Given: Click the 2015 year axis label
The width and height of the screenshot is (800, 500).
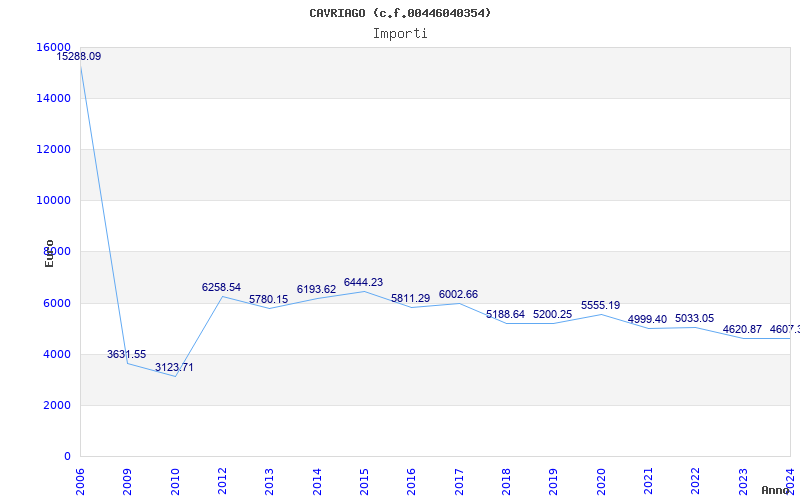Looking at the screenshot, I should pyautogui.click(x=364, y=482).
